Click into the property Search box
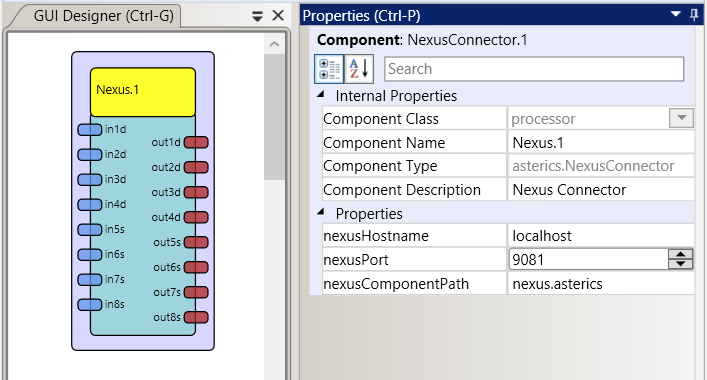 click(x=534, y=69)
